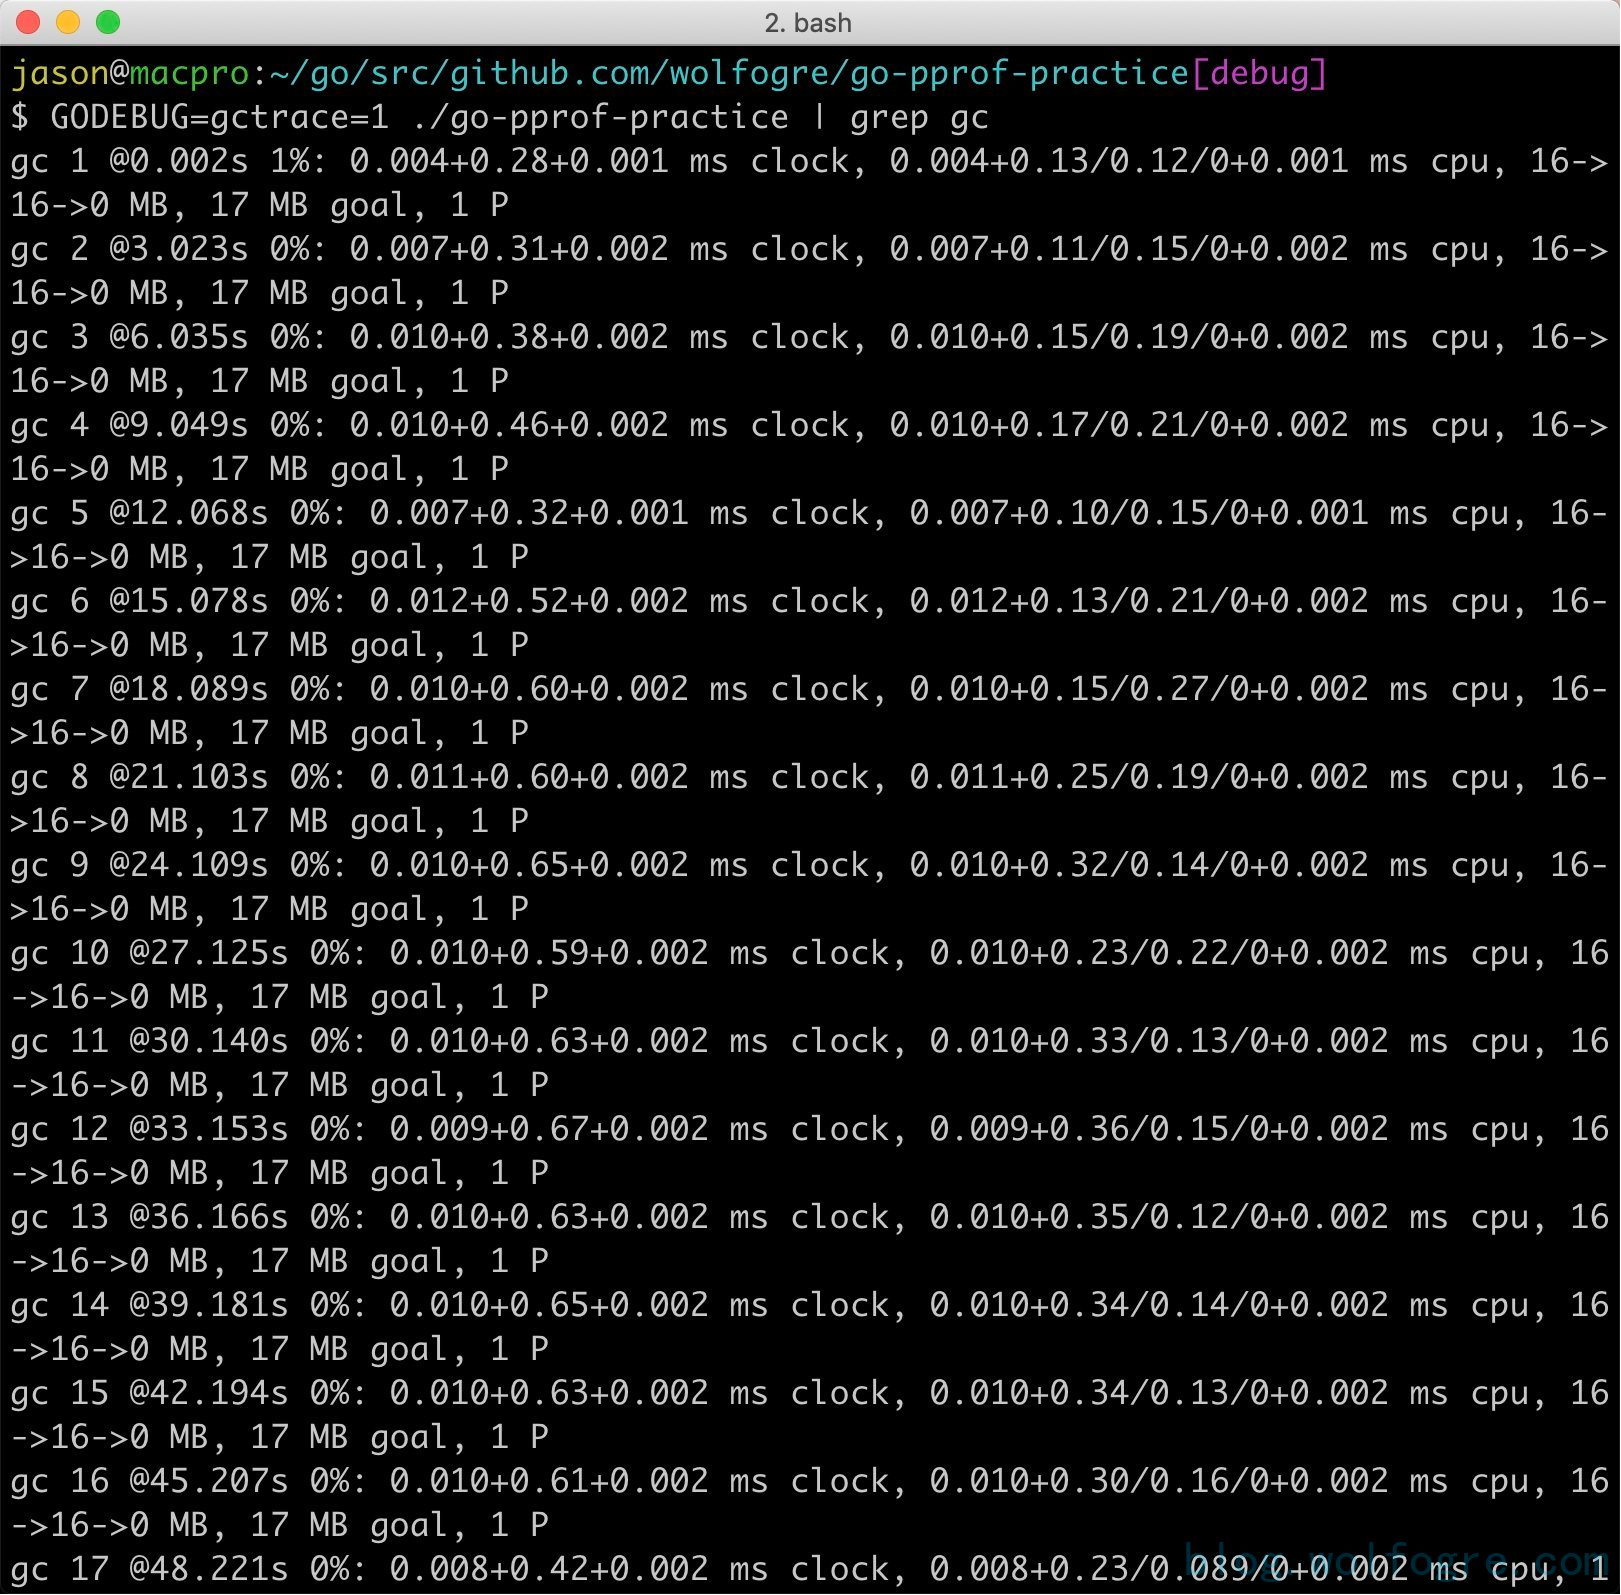Click the @45.207s timestamp on the gc 16 line
Viewport: 1621px width, 1595px height.
coord(209,1481)
